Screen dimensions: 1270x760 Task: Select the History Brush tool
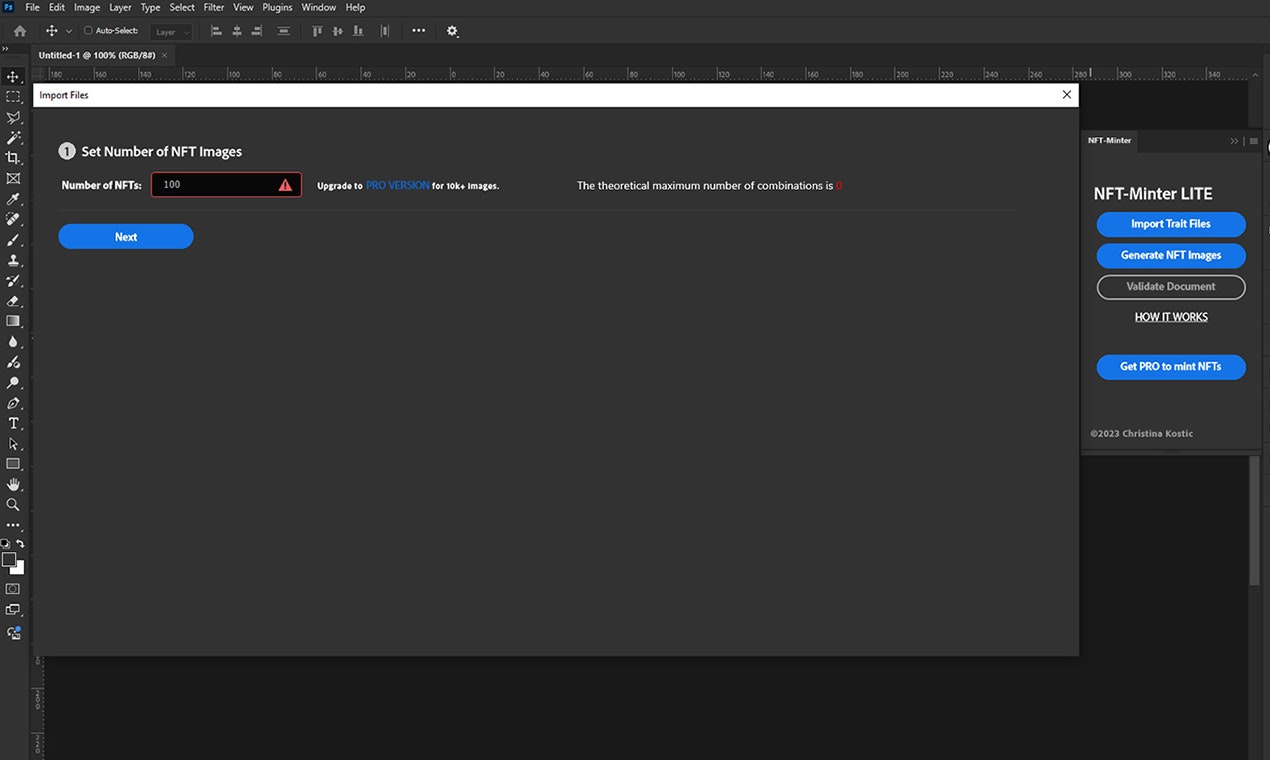13,281
